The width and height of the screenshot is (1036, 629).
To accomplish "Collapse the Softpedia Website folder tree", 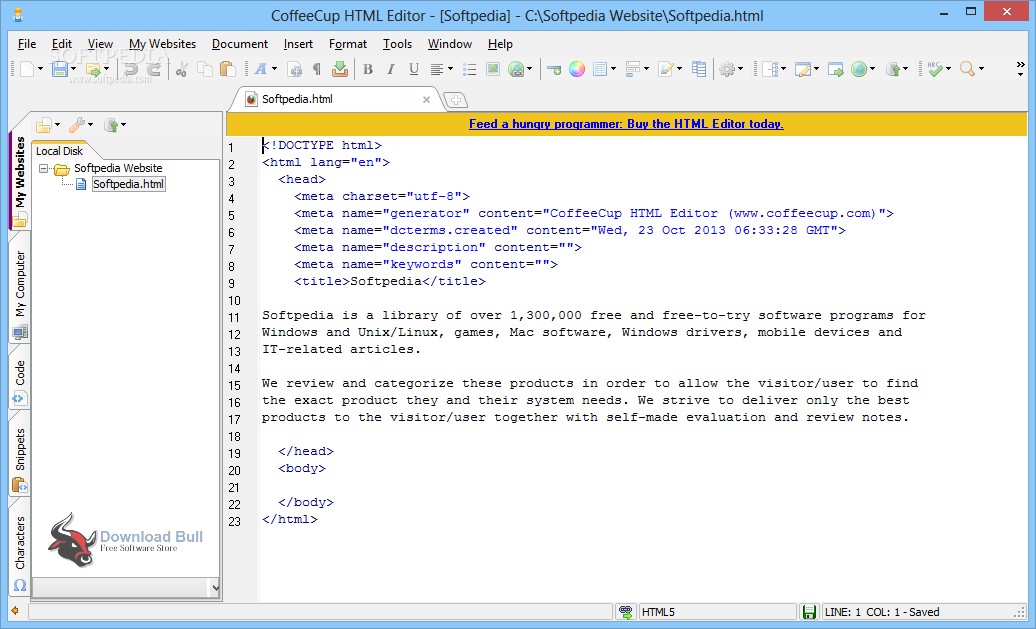I will point(44,168).
